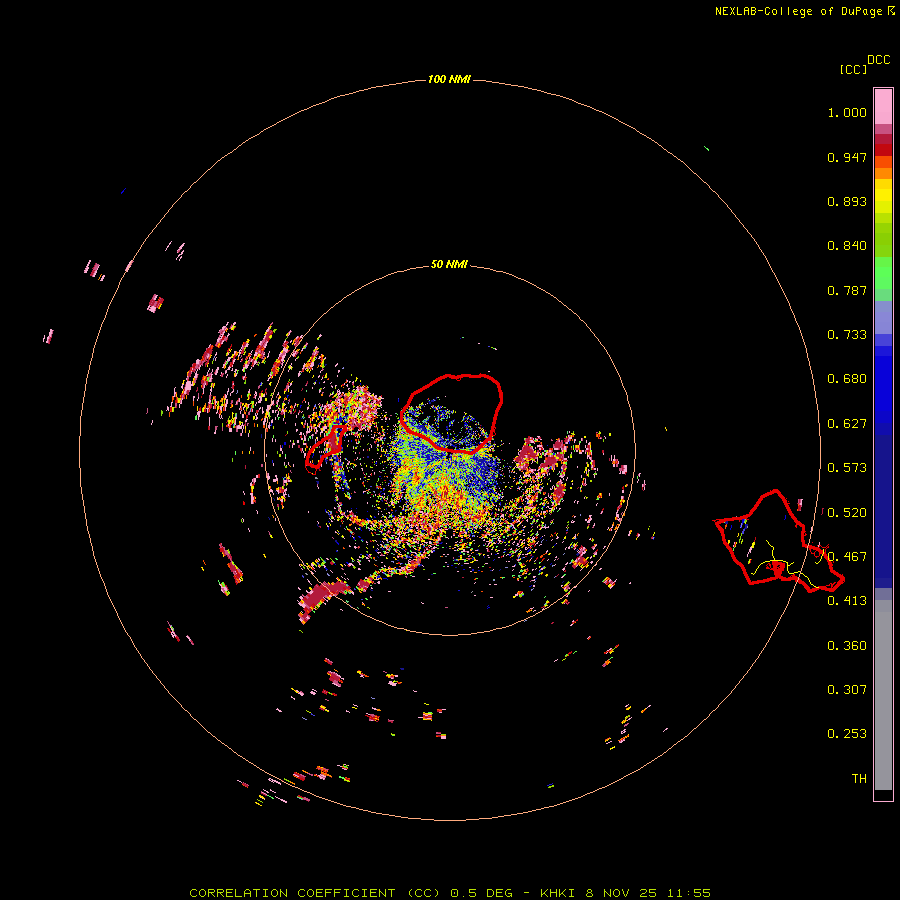Viewport: 900px width, 900px height.
Task: Pick the olive green swatch beside 0.840
Action: point(883,239)
